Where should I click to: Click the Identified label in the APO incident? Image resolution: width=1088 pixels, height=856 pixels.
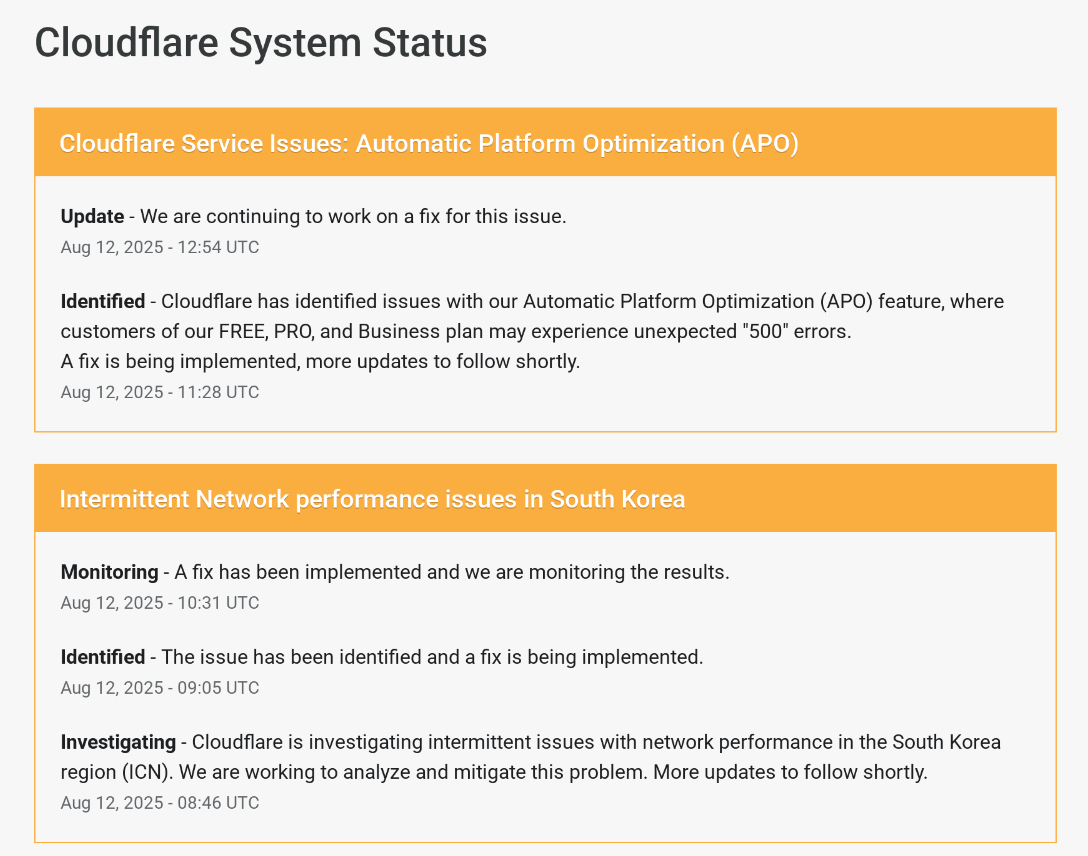coord(103,302)
